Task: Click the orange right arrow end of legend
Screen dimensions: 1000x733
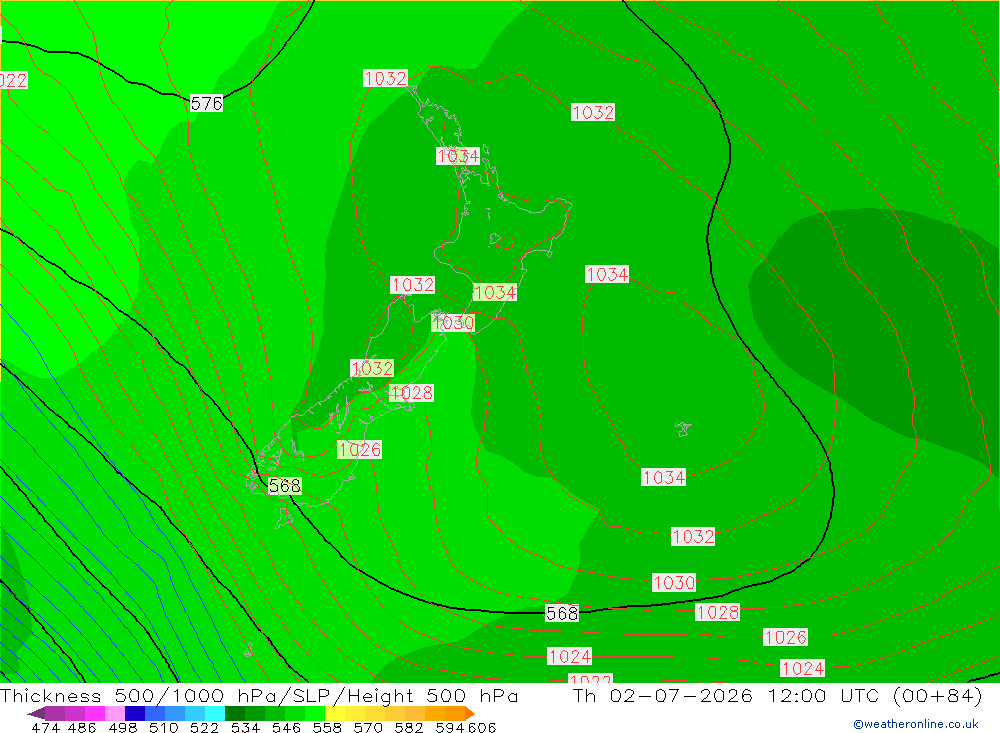Action: point(471,713)
